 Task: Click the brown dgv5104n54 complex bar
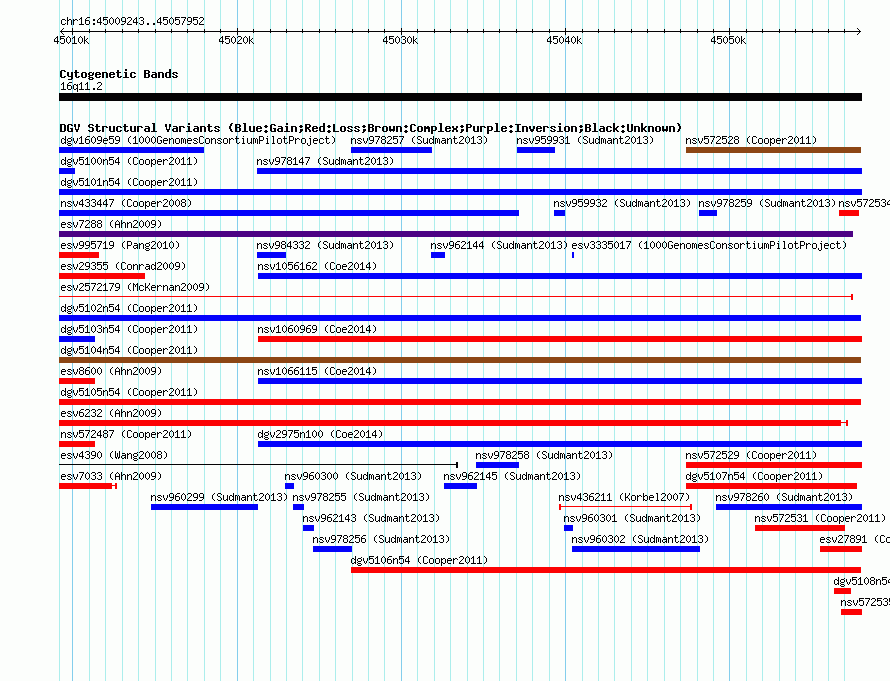click(x=460, y=360)
